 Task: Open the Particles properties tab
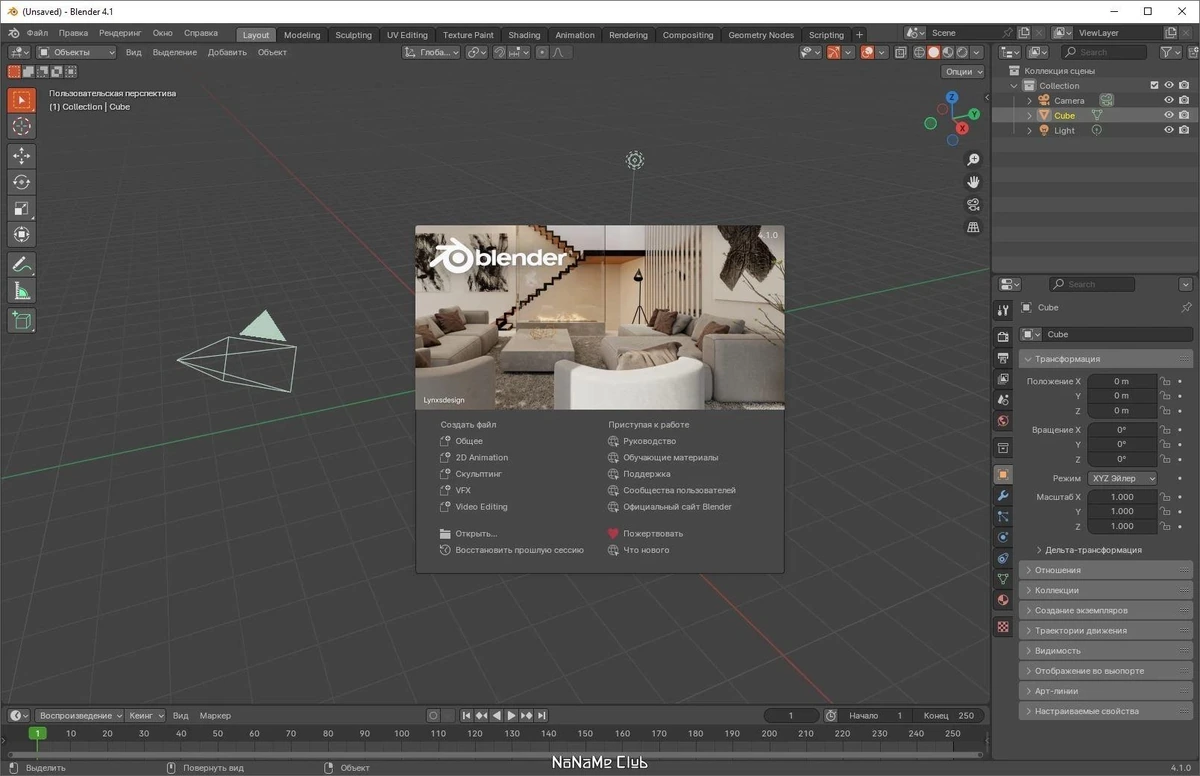click(1003, 516)
